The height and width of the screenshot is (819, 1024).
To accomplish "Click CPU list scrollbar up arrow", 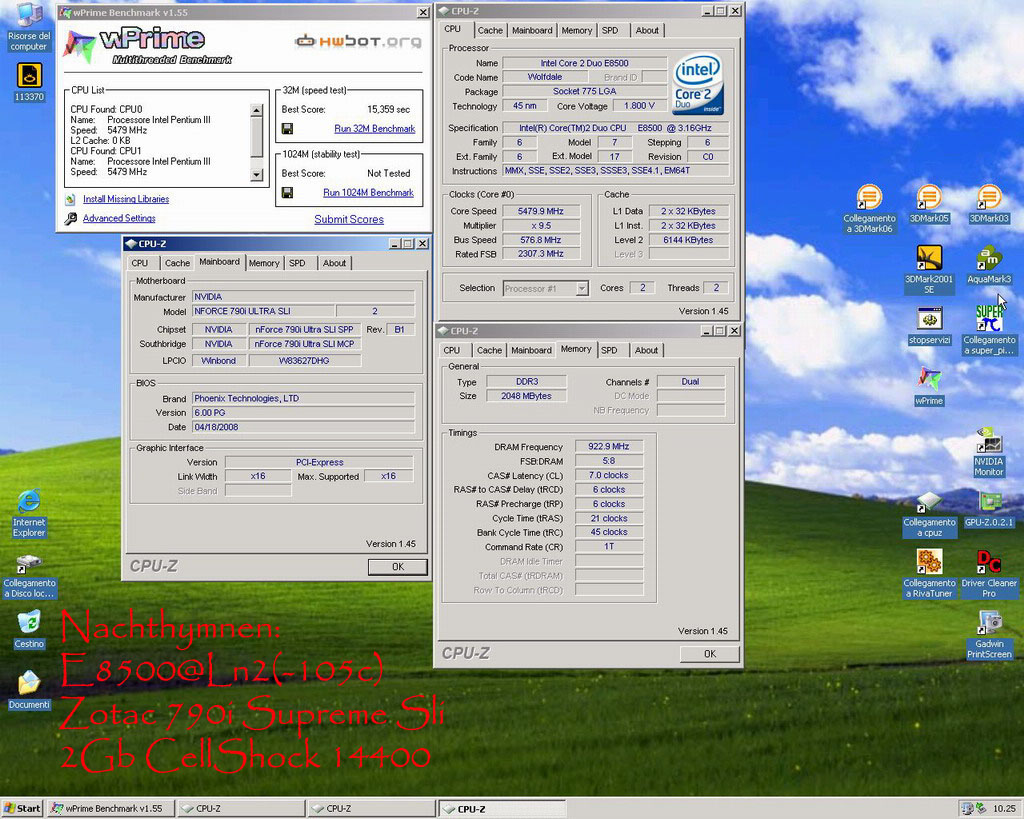I will [257, 110].
